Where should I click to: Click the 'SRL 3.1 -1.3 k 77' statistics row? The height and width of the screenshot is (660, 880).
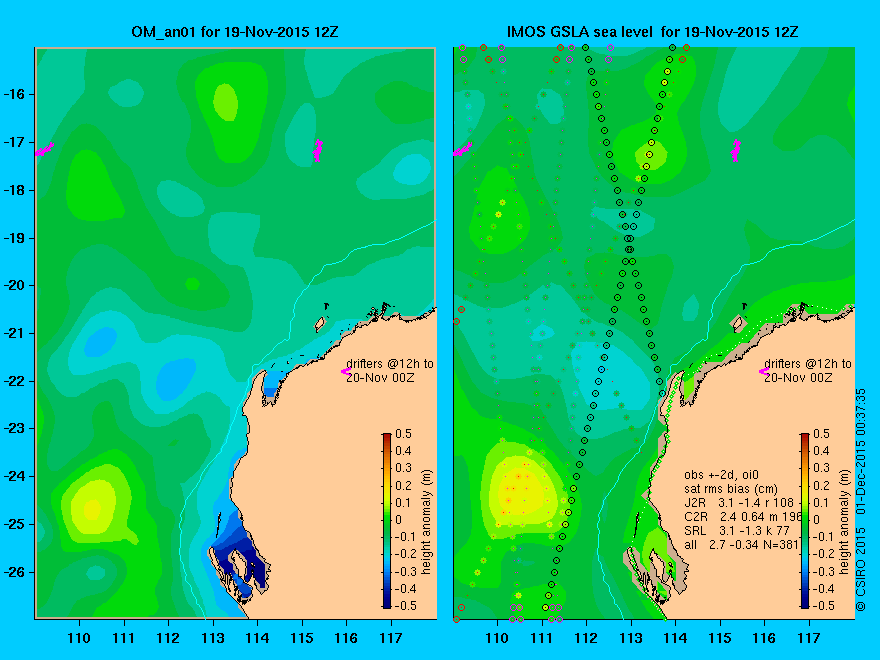736,530
